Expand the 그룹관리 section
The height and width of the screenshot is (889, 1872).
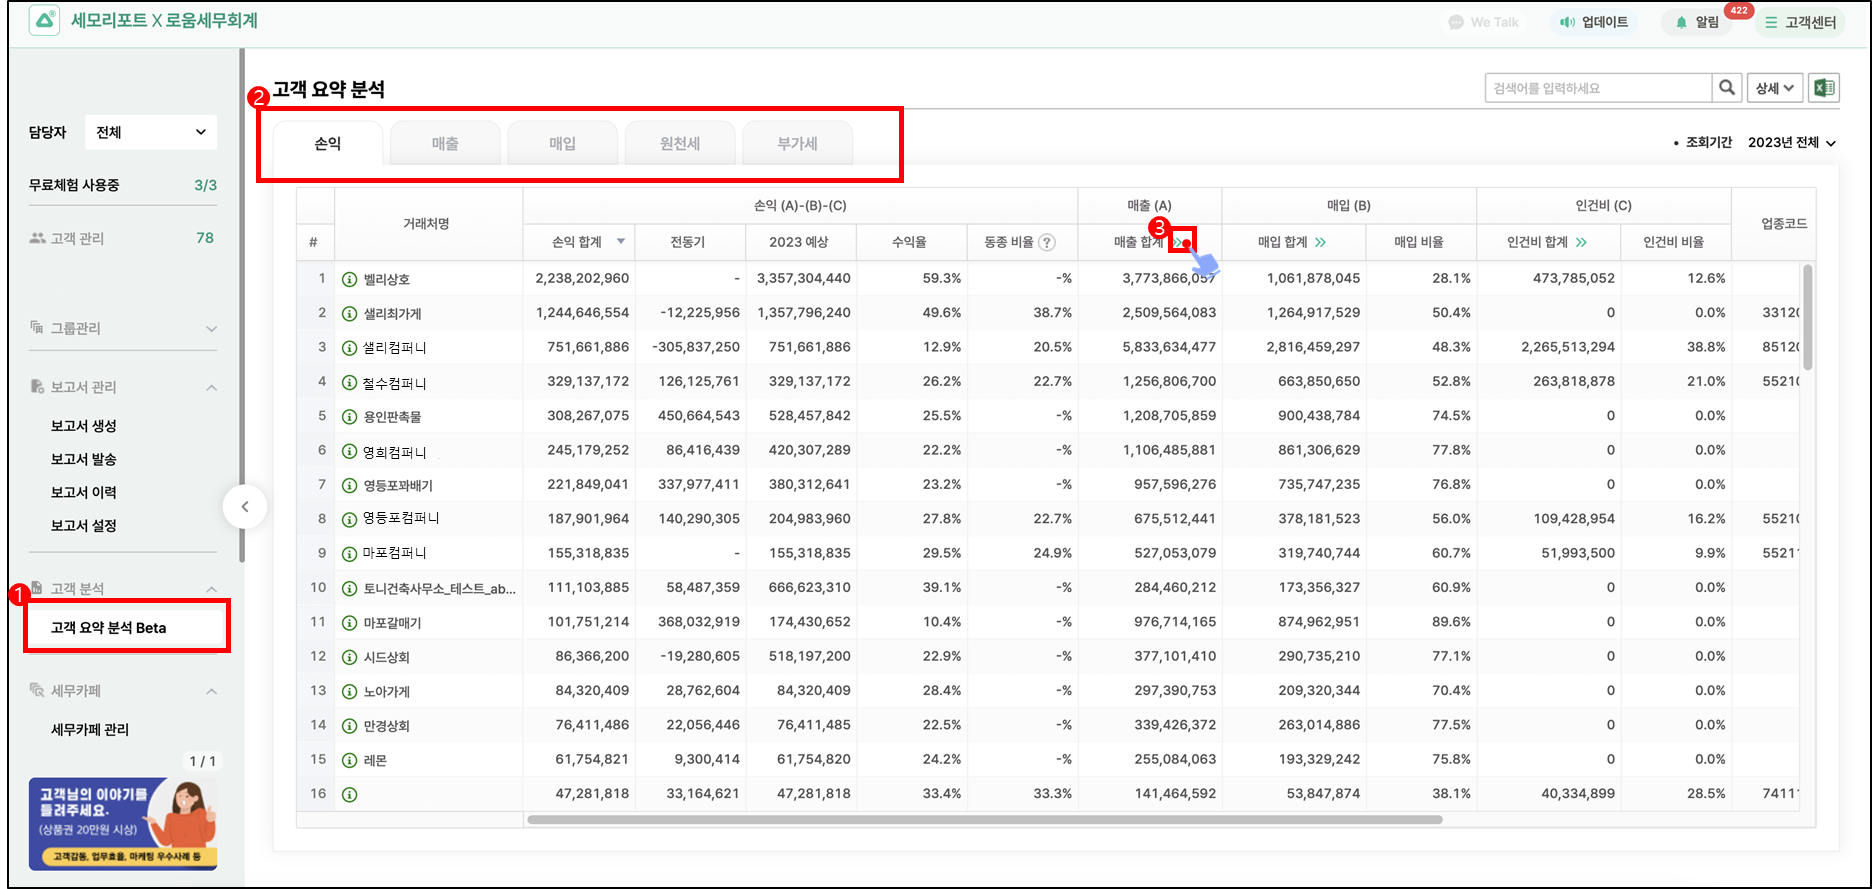211,329
